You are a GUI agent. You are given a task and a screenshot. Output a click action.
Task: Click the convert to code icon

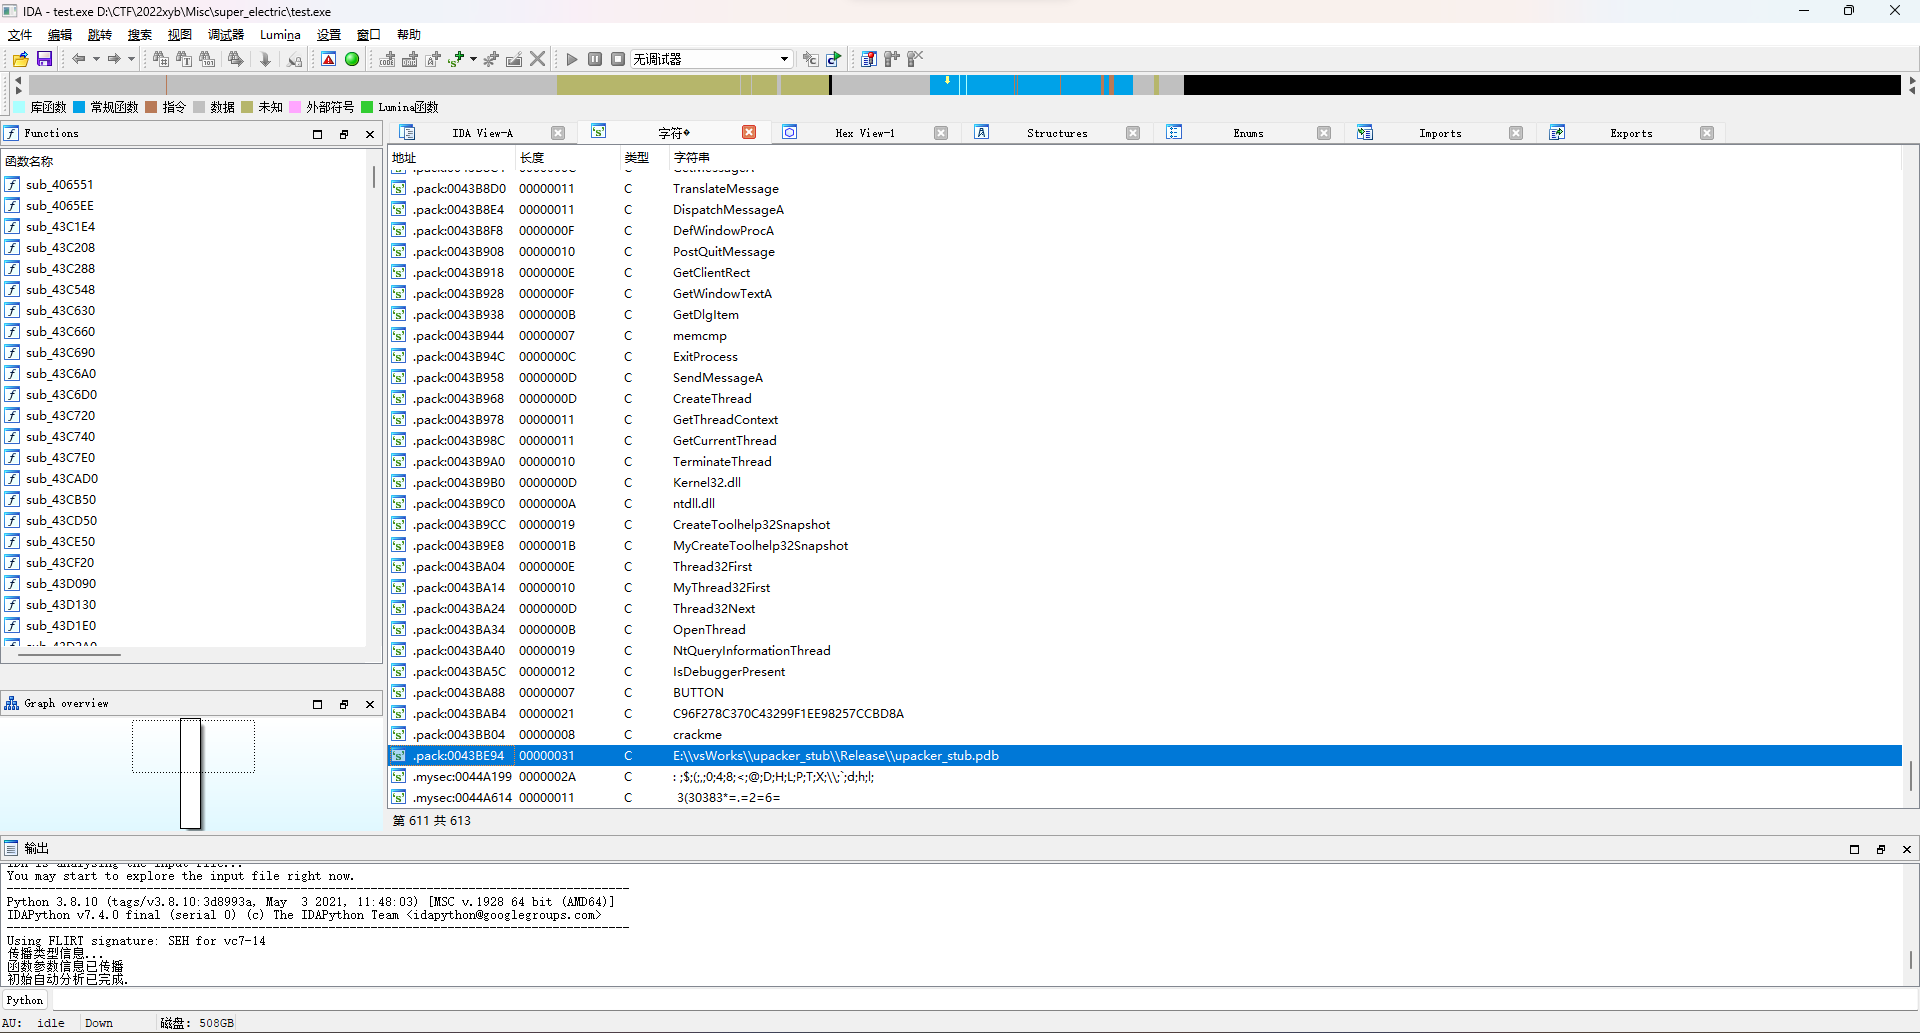pos(387,59)
